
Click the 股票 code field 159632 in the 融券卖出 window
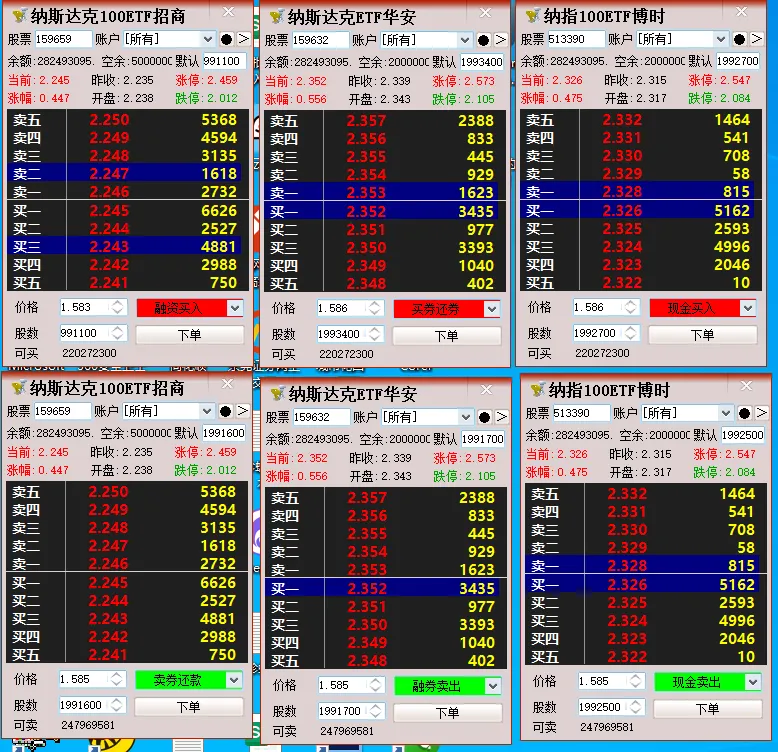click(x=321, y=417)
